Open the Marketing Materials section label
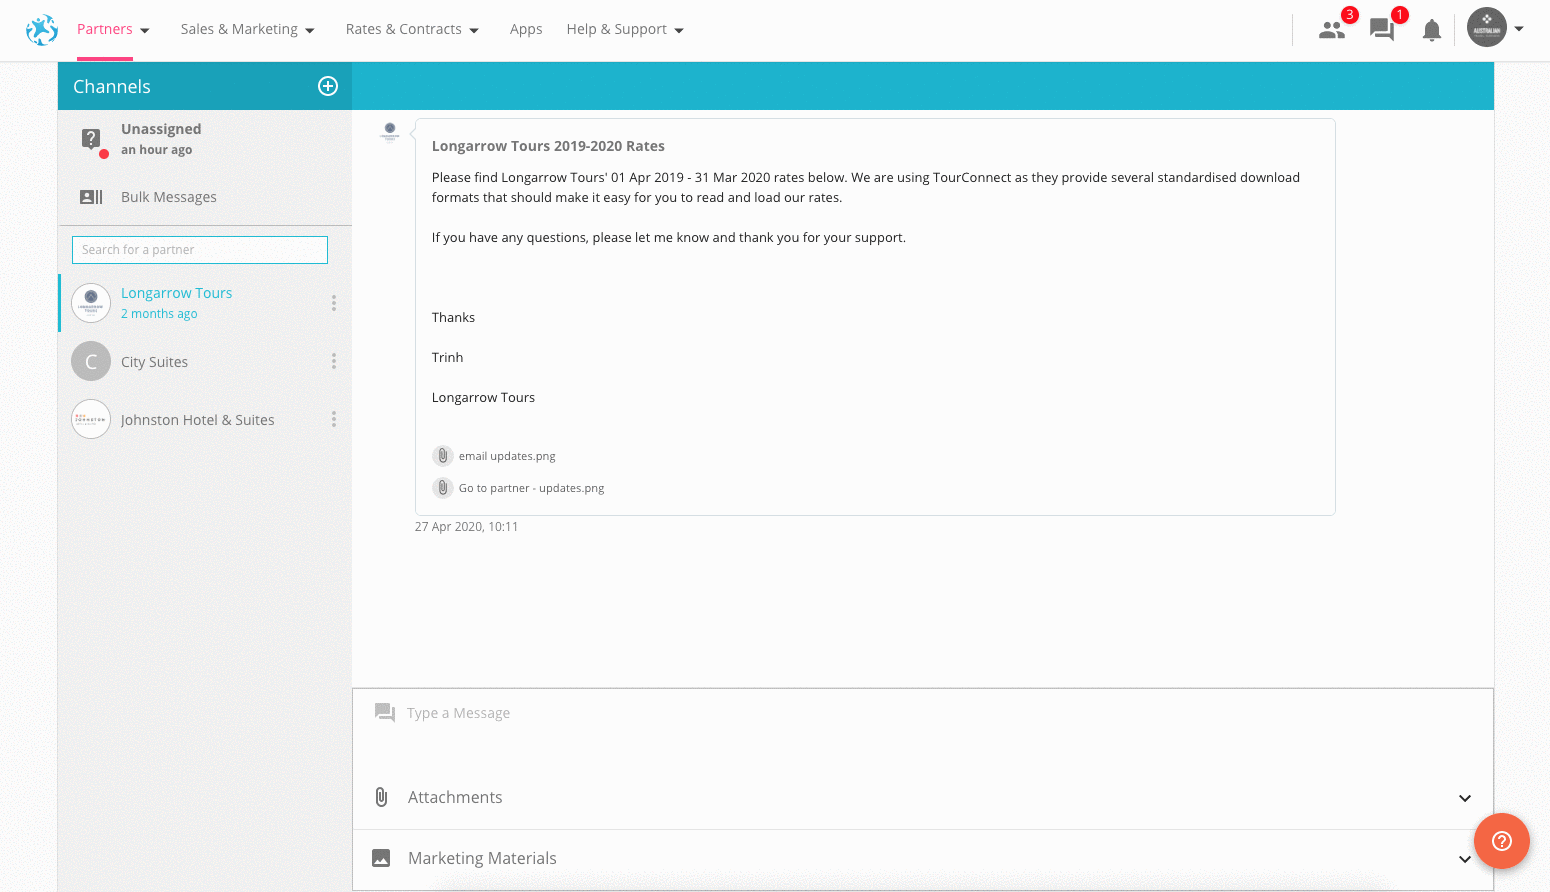1550x892 pixels. tap(482, 858)
